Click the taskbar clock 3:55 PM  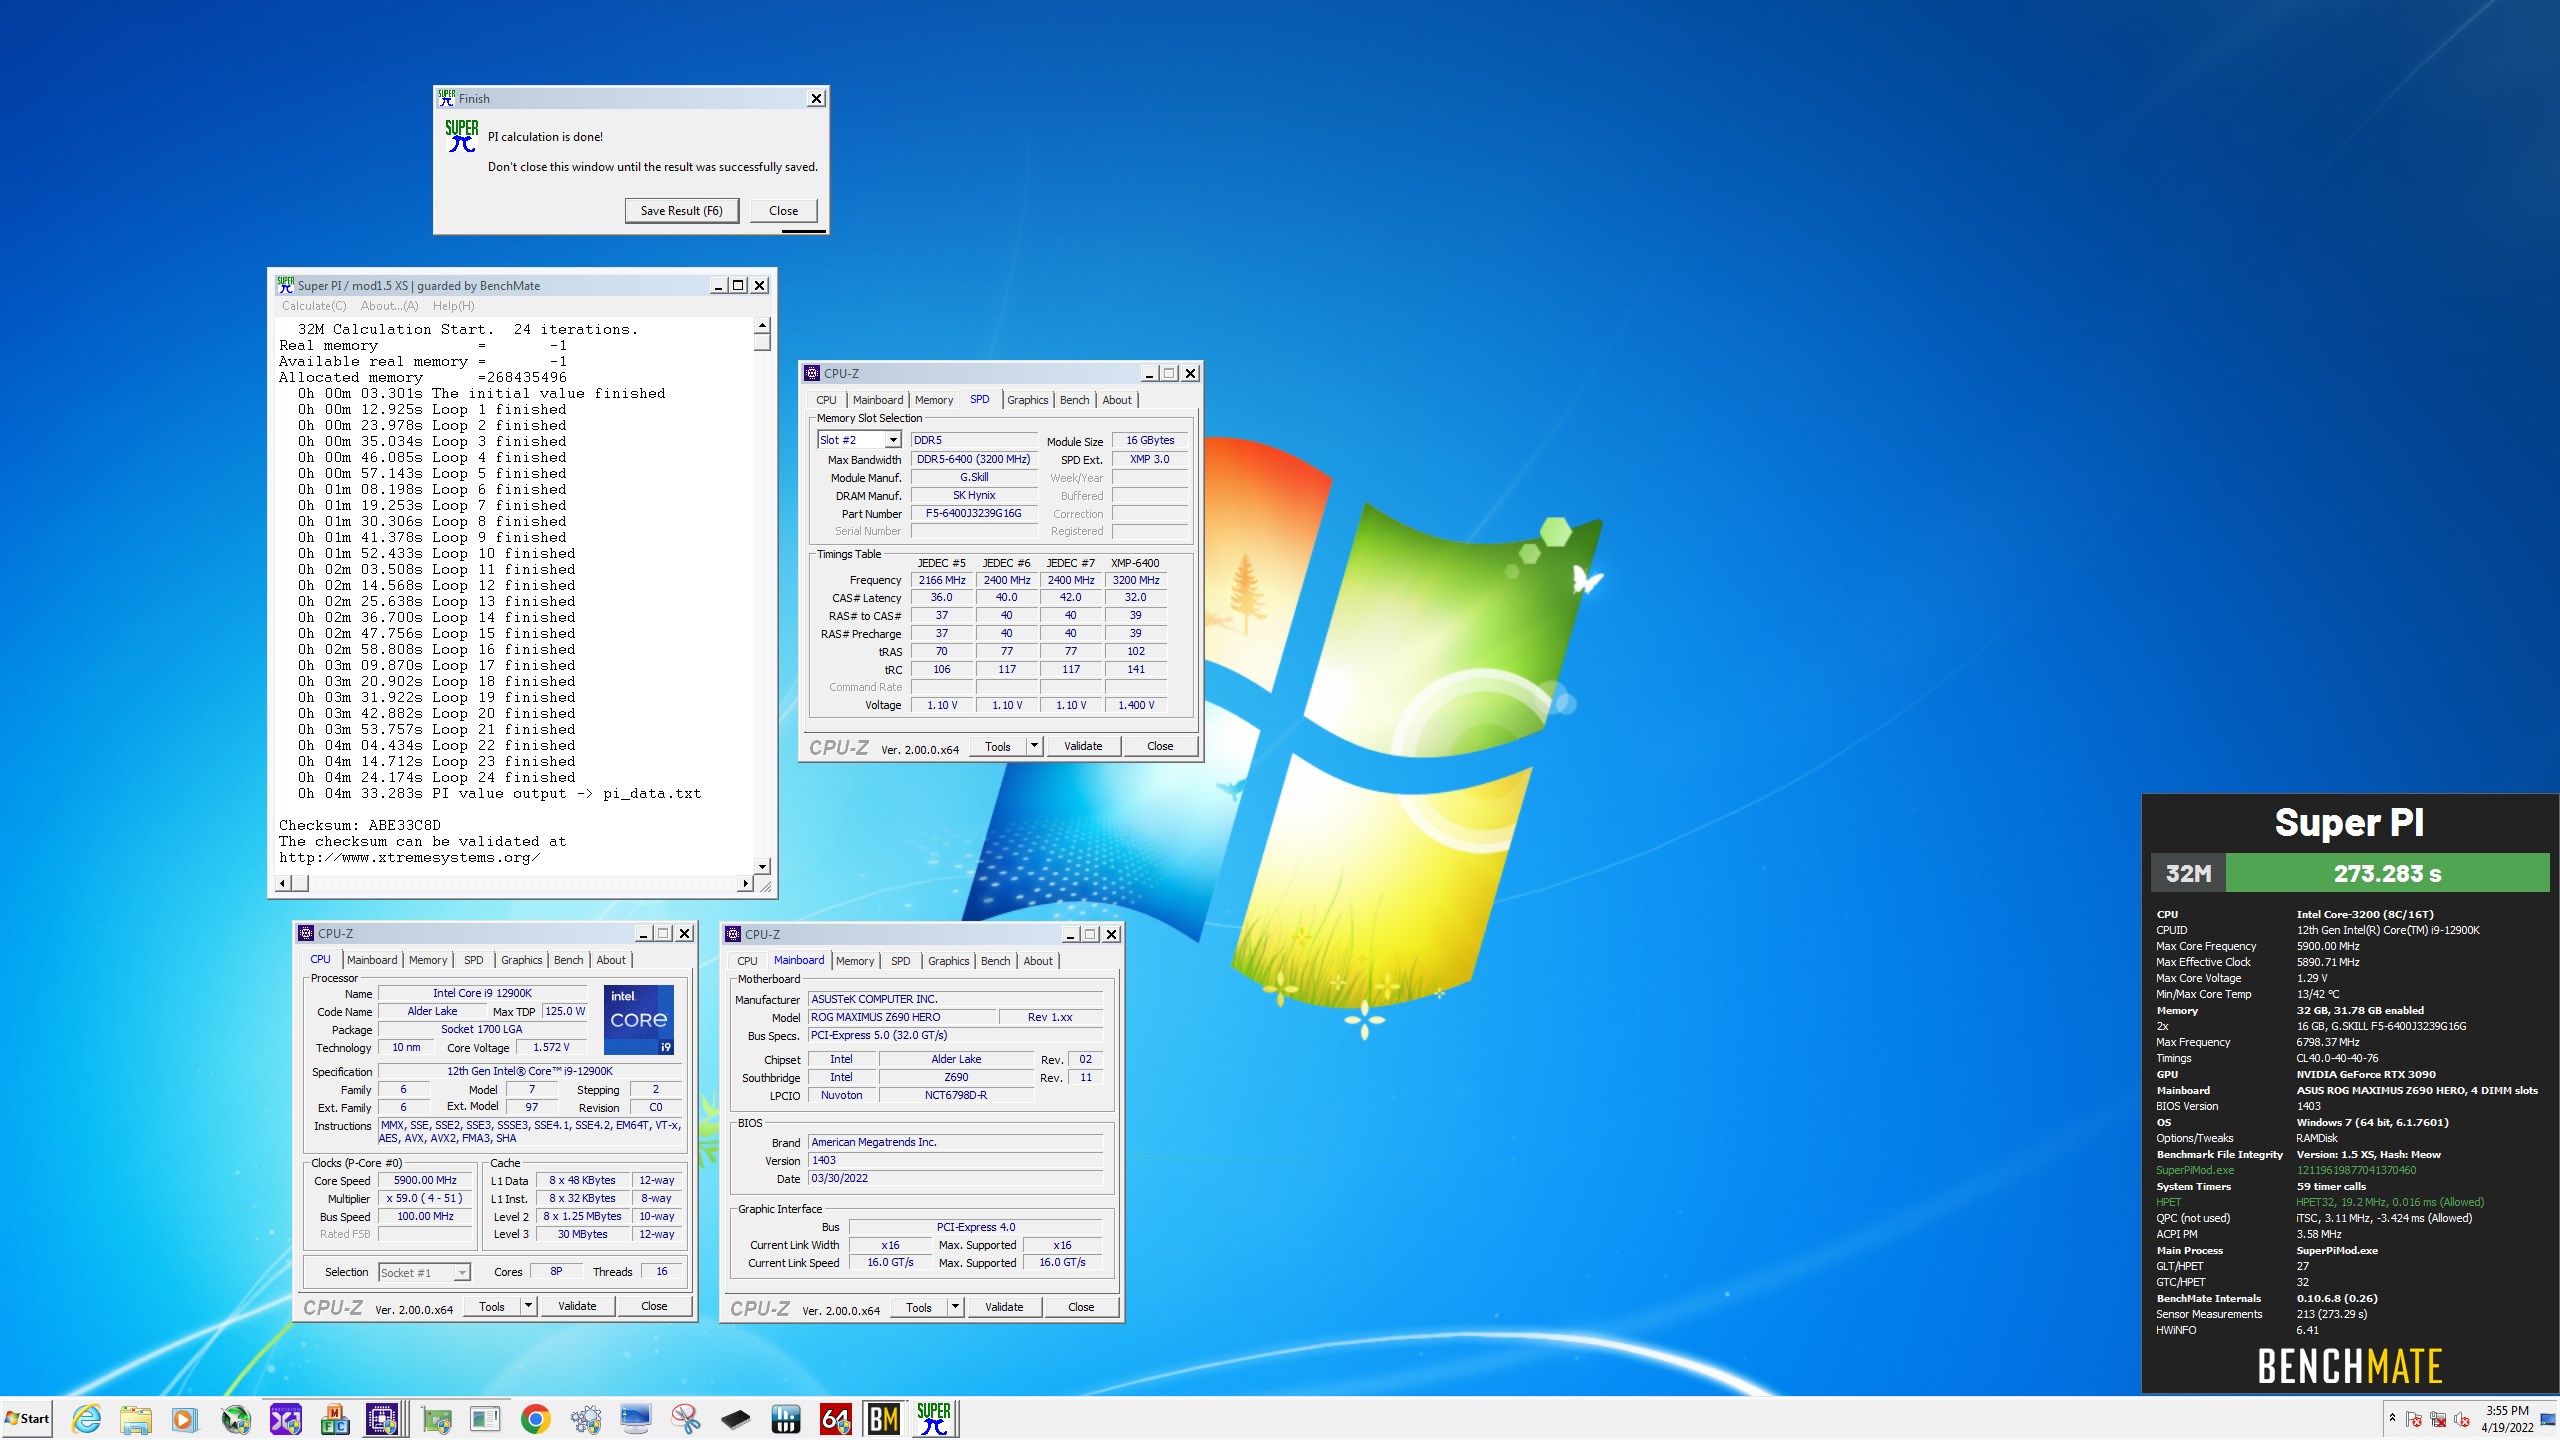tap(2507, 1411)
